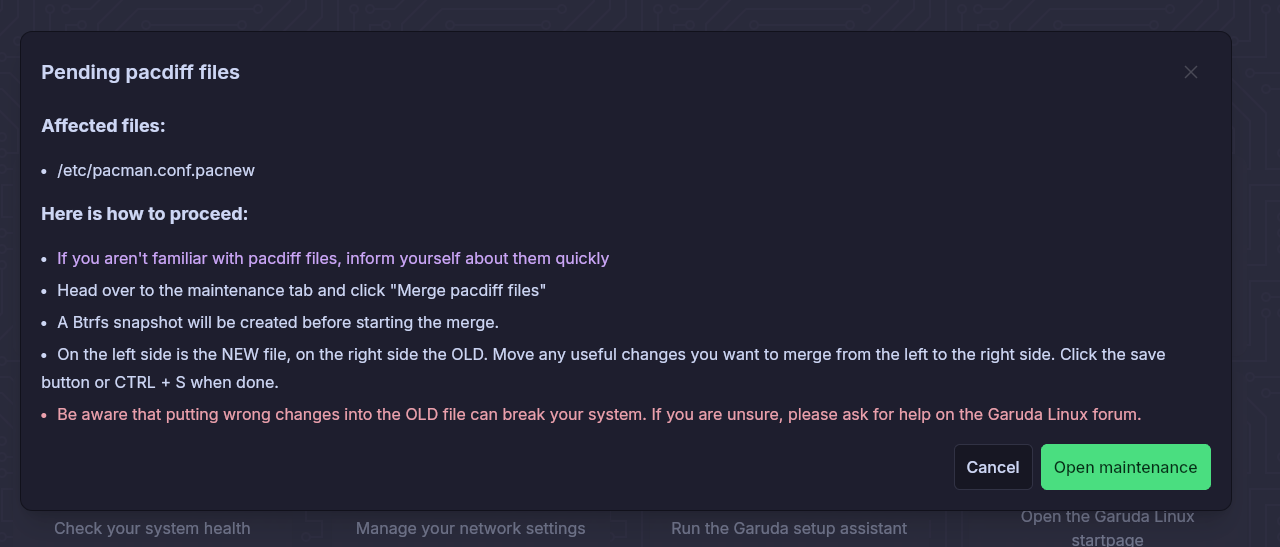
Task: Click the Here is how to proceed heading
Action: tap(145, 214)
